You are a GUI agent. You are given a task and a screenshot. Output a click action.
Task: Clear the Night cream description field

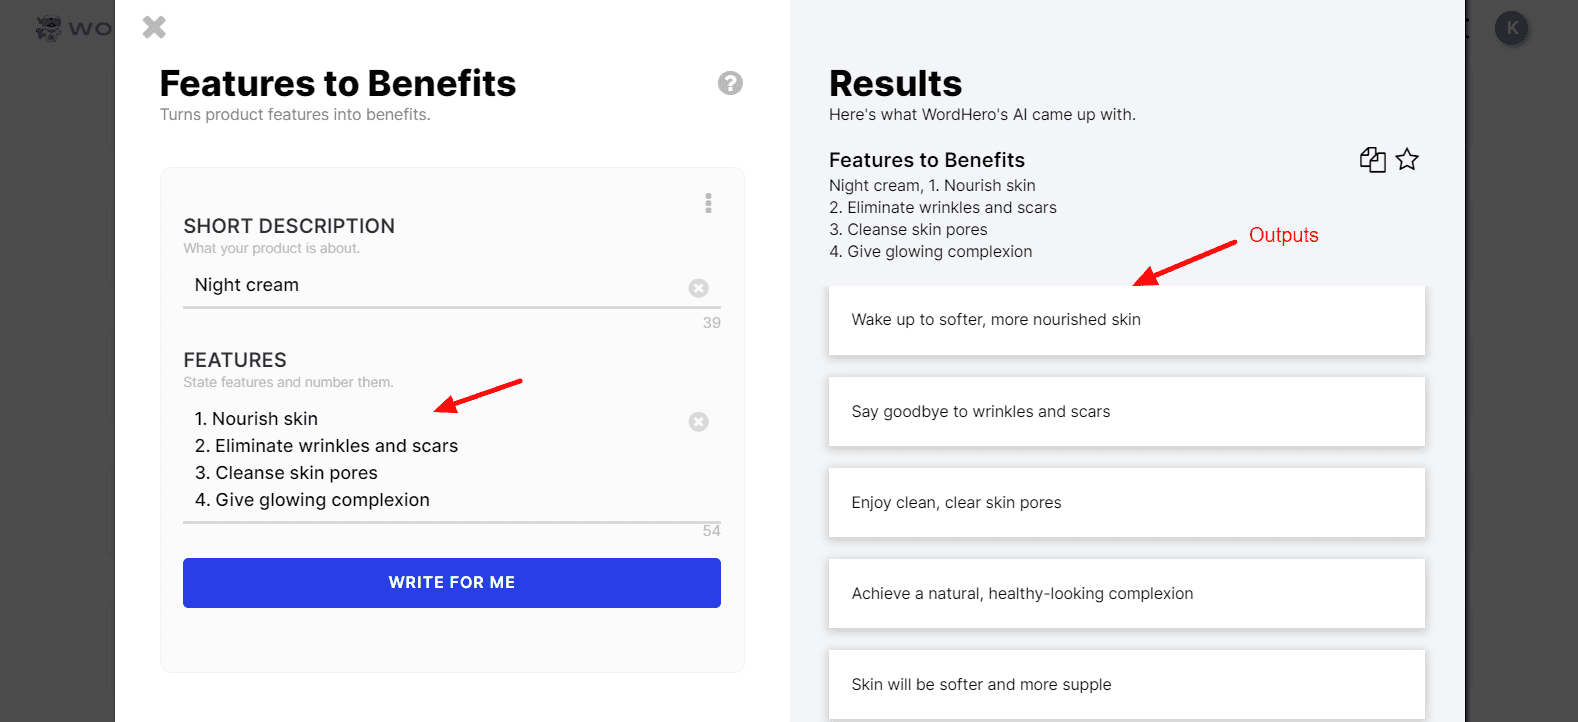point(699,288)
